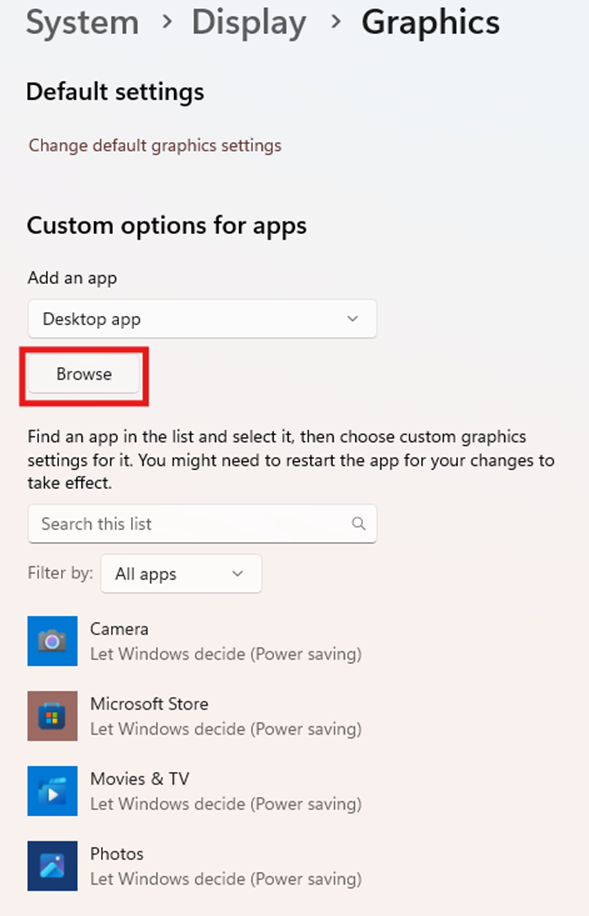Select the Photos app name
Image resolution: width=589 pixels, height=916 pixels.
[x=117, y=854]
